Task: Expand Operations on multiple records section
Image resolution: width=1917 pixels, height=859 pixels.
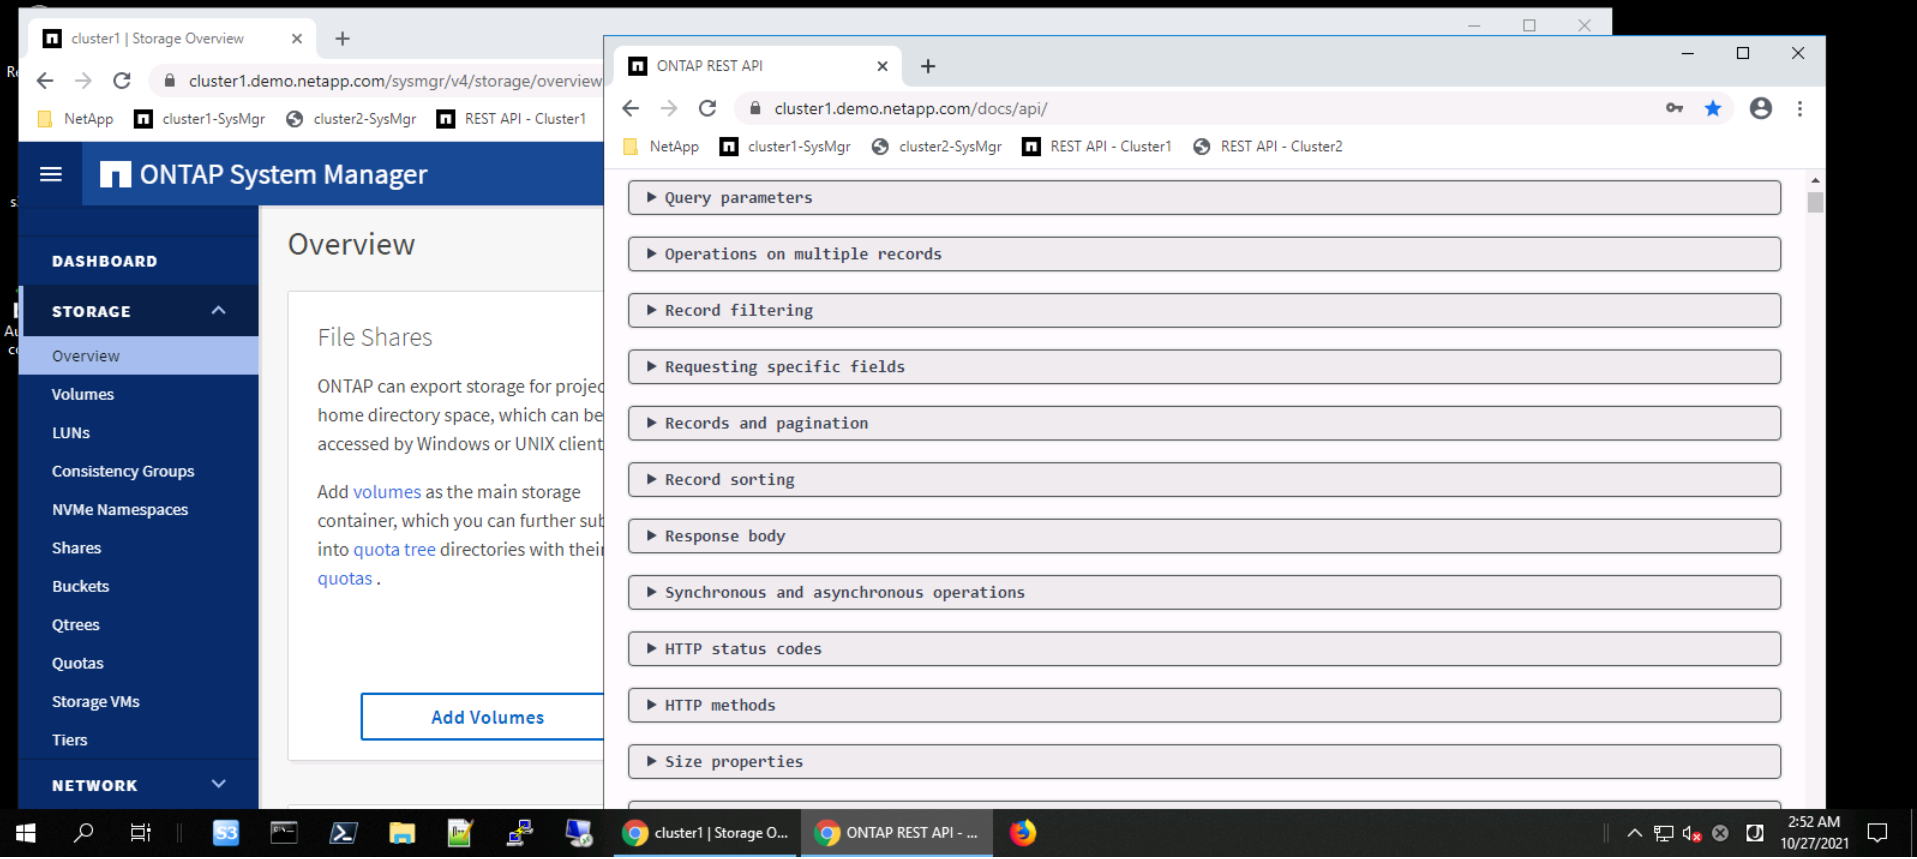Action: (x=1204, y=253)
